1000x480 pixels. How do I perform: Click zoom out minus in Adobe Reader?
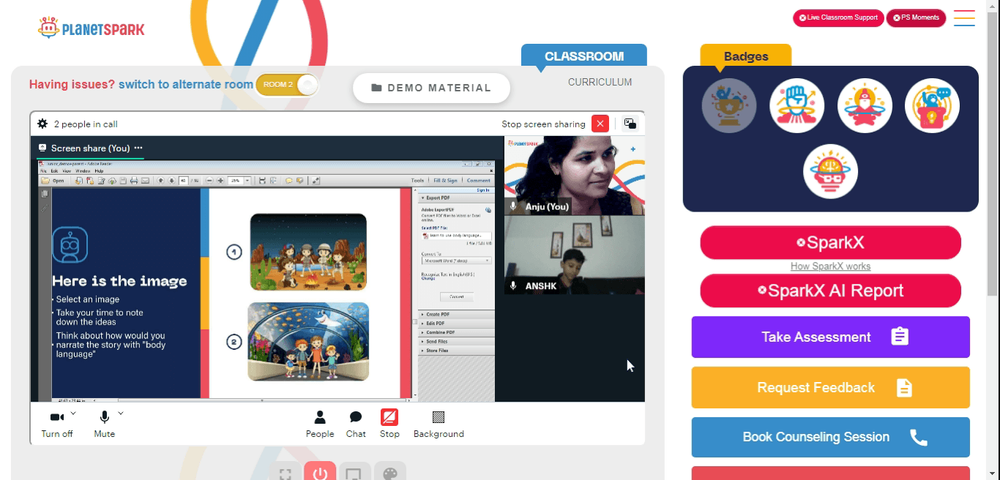210,180
